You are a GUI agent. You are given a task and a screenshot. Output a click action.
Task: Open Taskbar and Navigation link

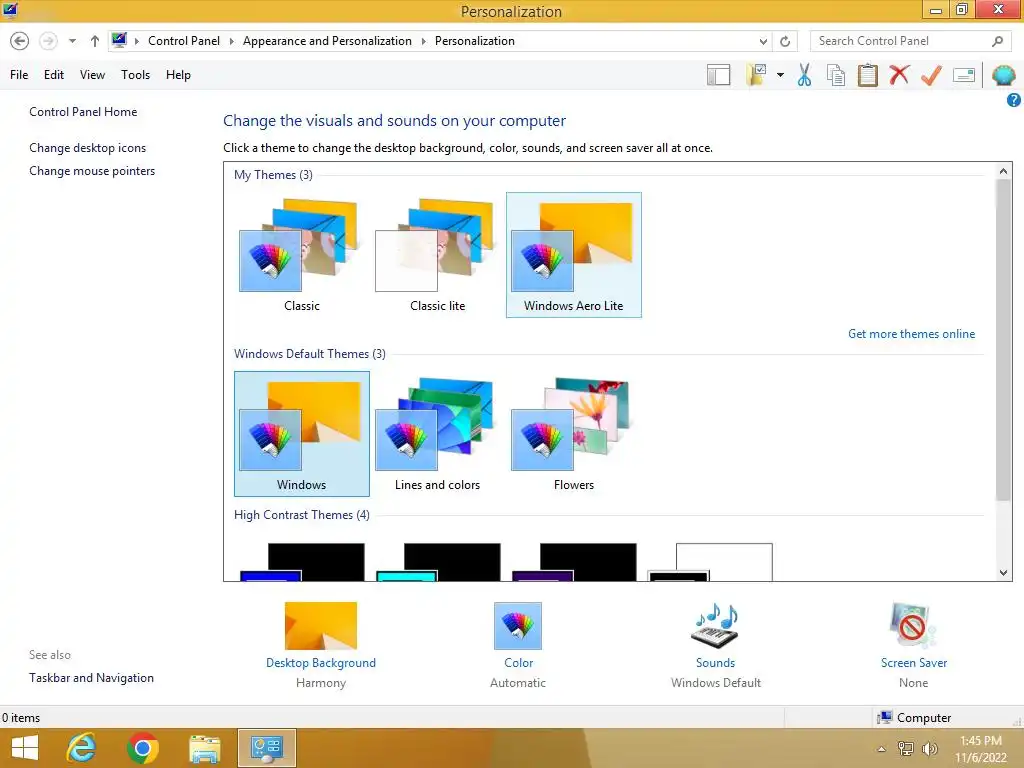pyautogui.click(x=91, y=677)
